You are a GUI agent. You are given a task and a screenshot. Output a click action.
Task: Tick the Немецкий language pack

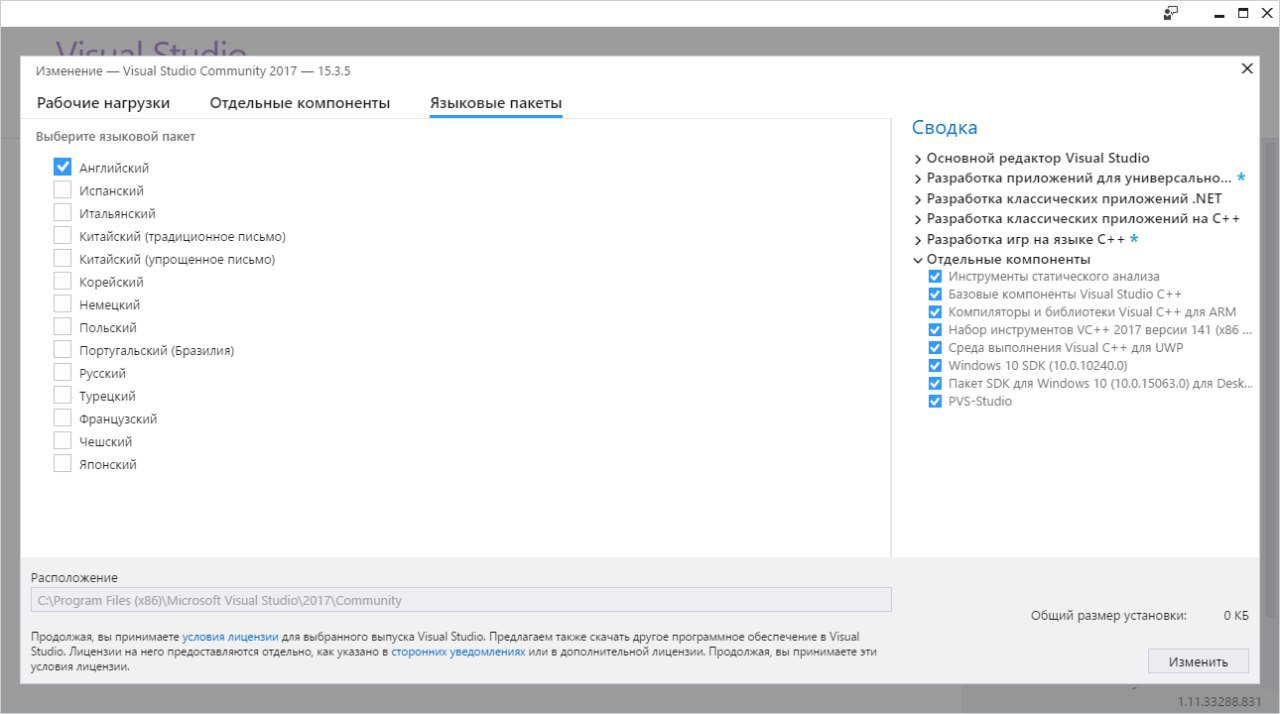coord(62,304)
